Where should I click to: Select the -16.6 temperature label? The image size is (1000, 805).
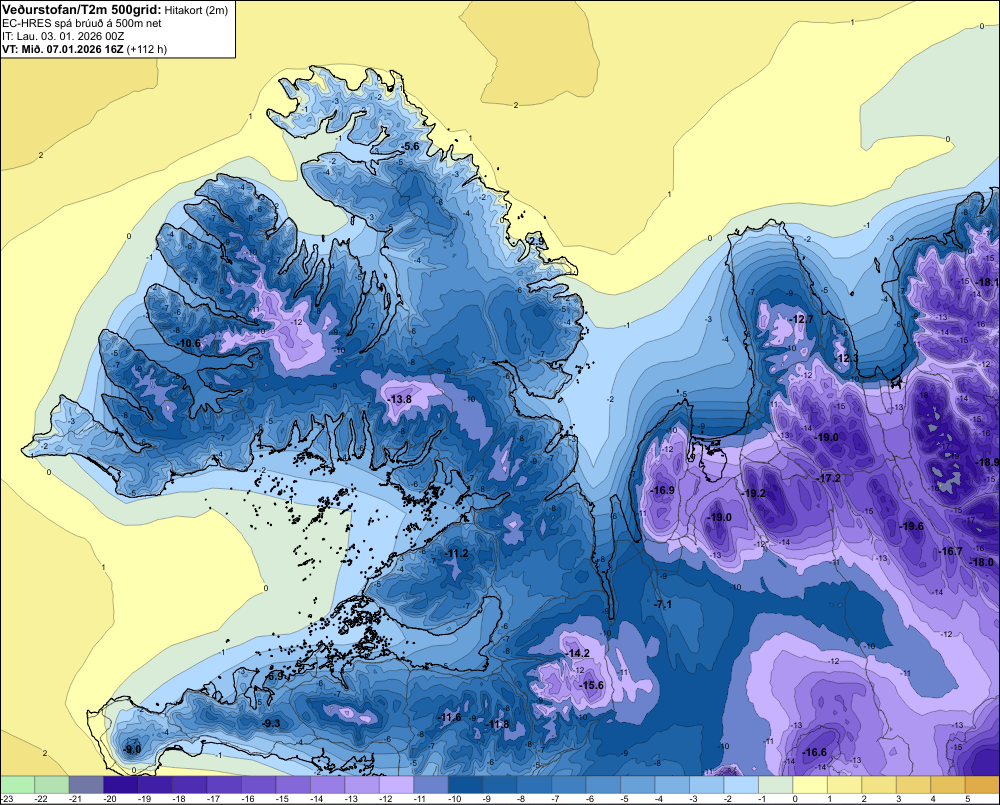click(x=814, y=753)
